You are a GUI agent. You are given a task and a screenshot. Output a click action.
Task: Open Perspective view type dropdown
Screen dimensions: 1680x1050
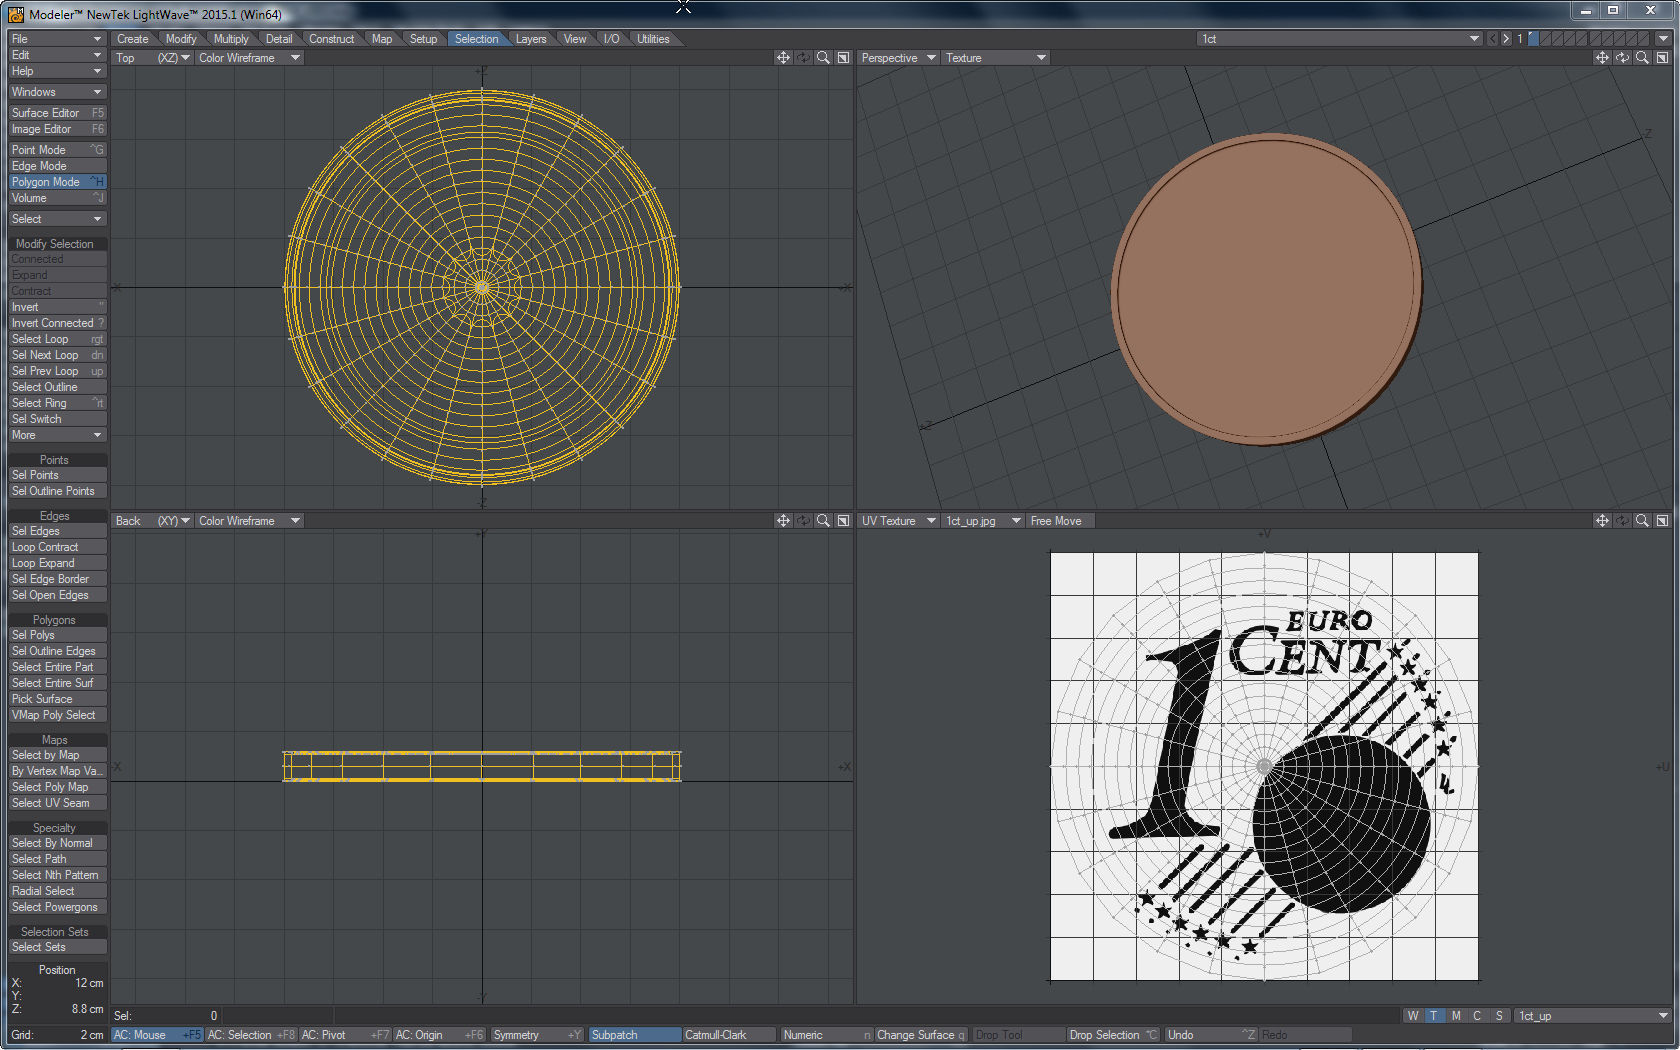tap(899, 58)
